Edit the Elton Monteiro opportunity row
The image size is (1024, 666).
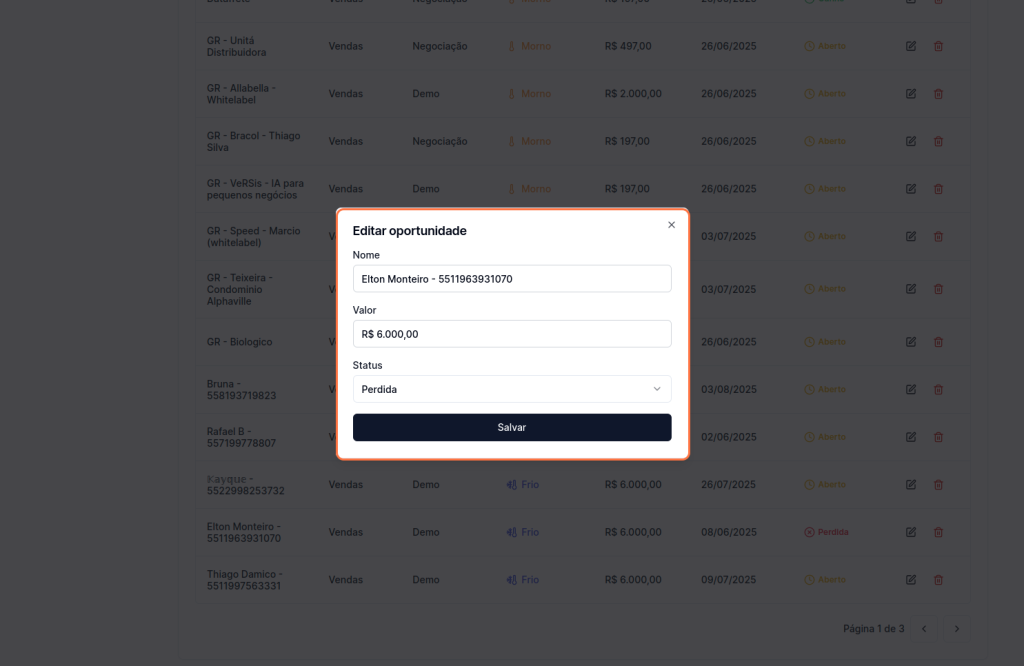tap(911, 532)
